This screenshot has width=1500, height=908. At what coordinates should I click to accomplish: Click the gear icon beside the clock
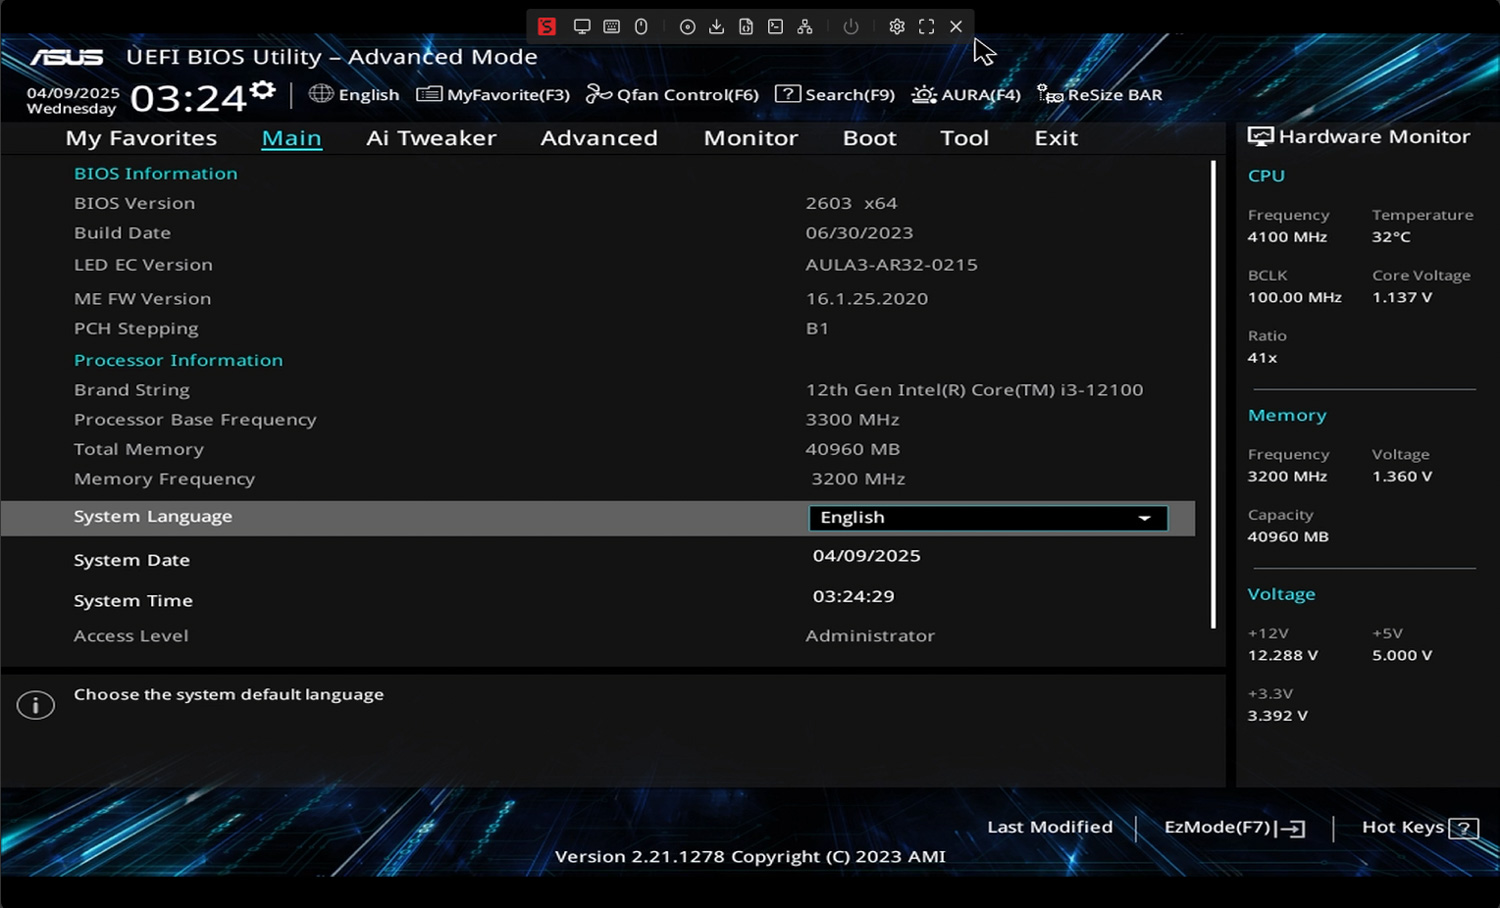coord(263,90)
